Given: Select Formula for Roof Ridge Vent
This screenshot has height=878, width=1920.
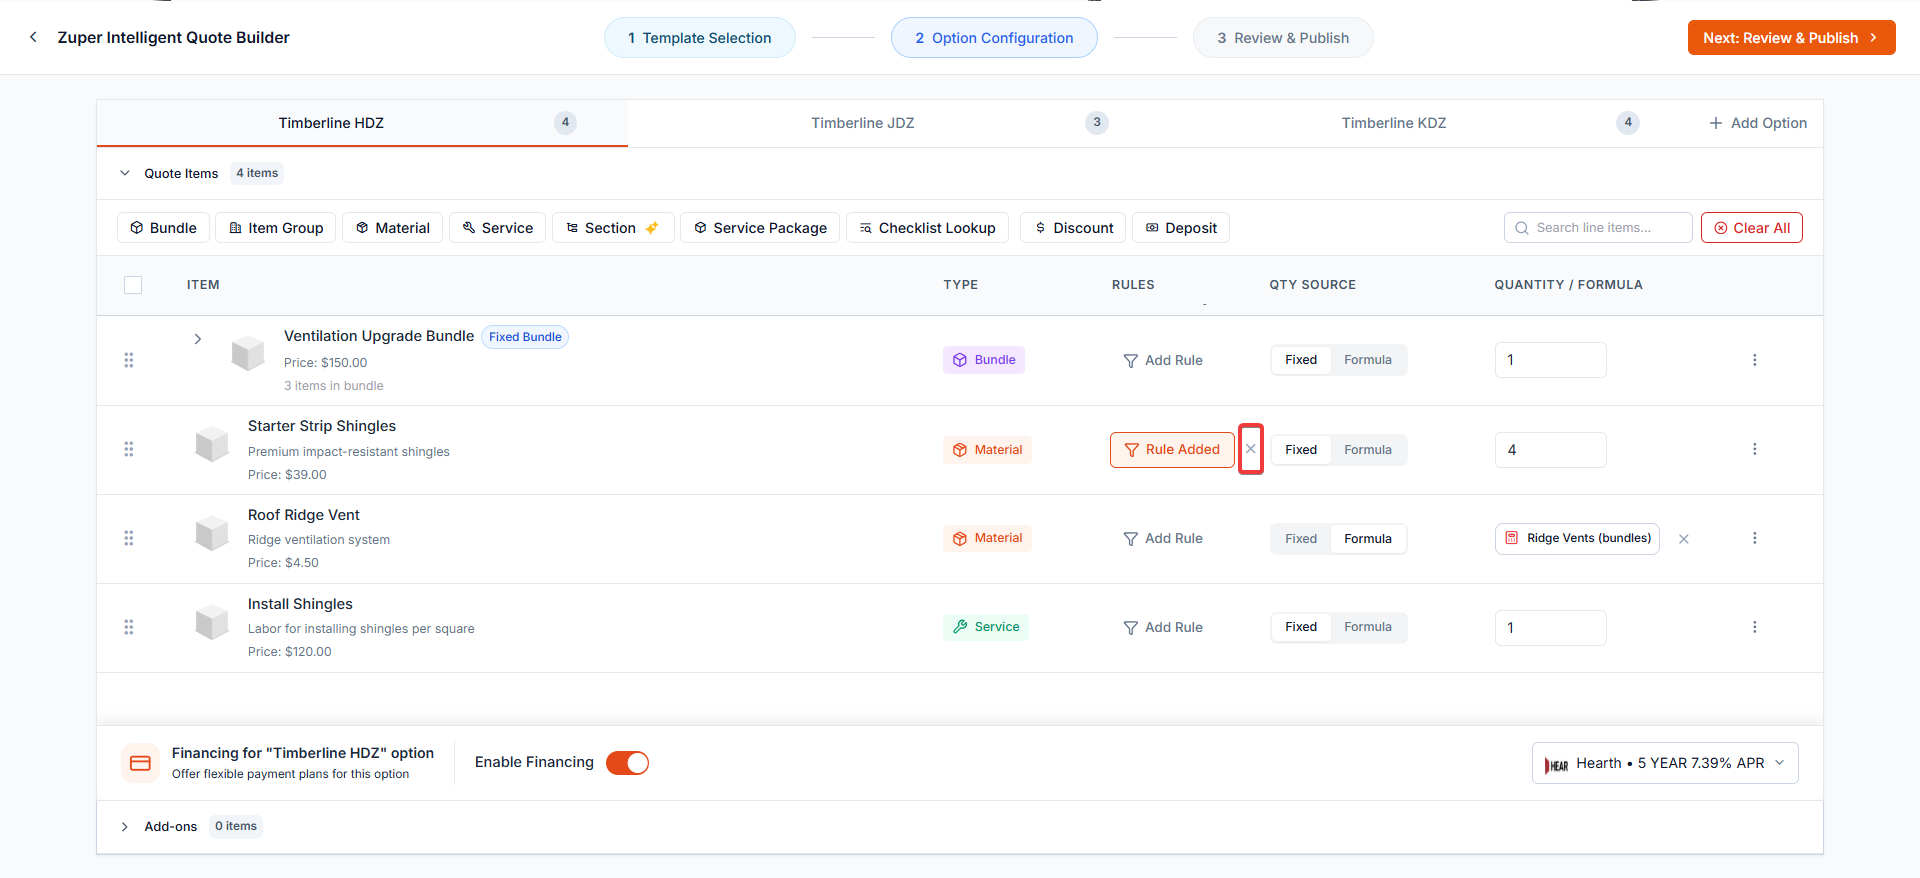Looking at the screenshot, I should 1368,539.
